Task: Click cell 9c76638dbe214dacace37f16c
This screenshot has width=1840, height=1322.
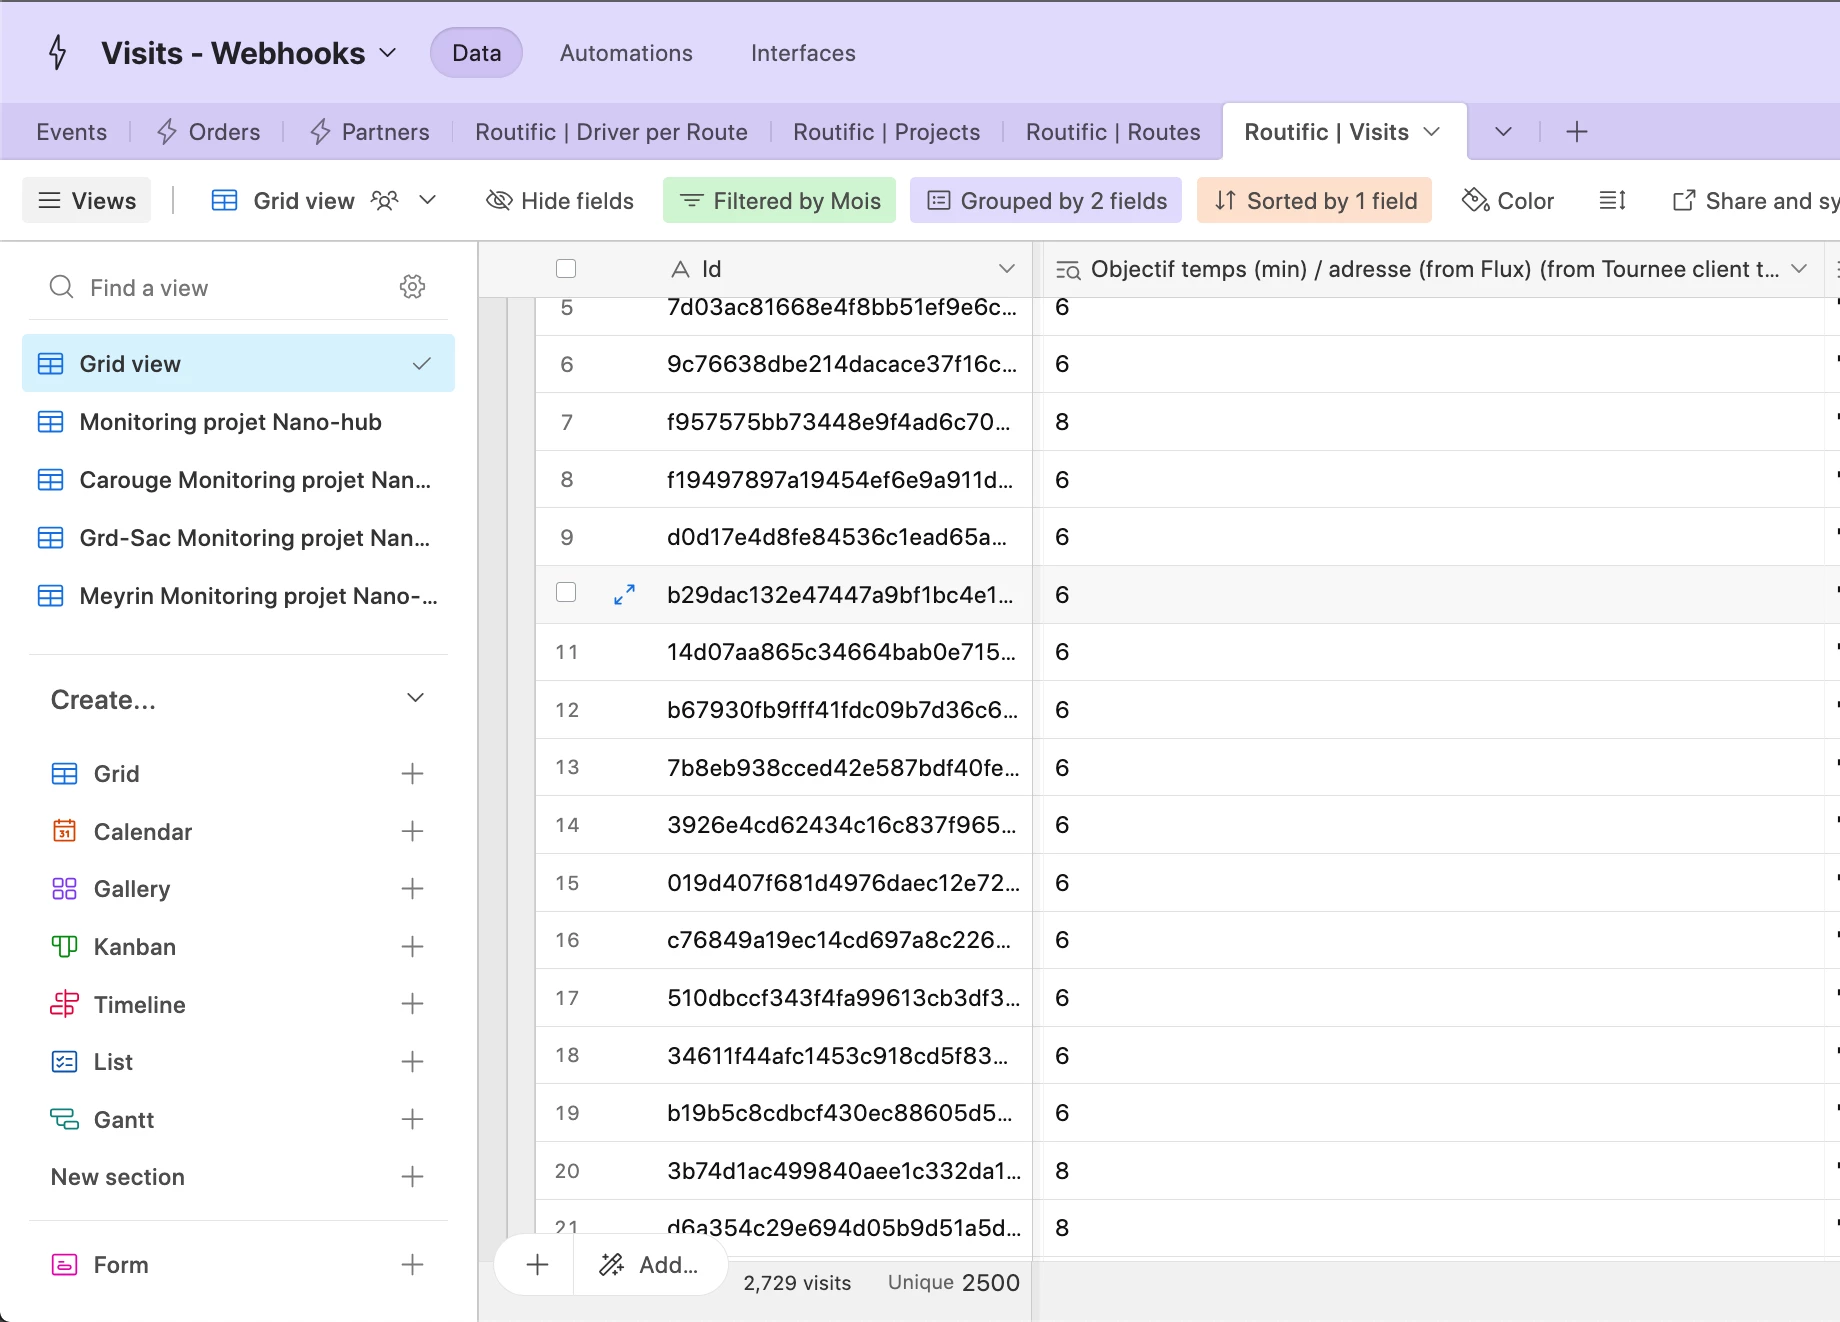Action: point(842,364)
